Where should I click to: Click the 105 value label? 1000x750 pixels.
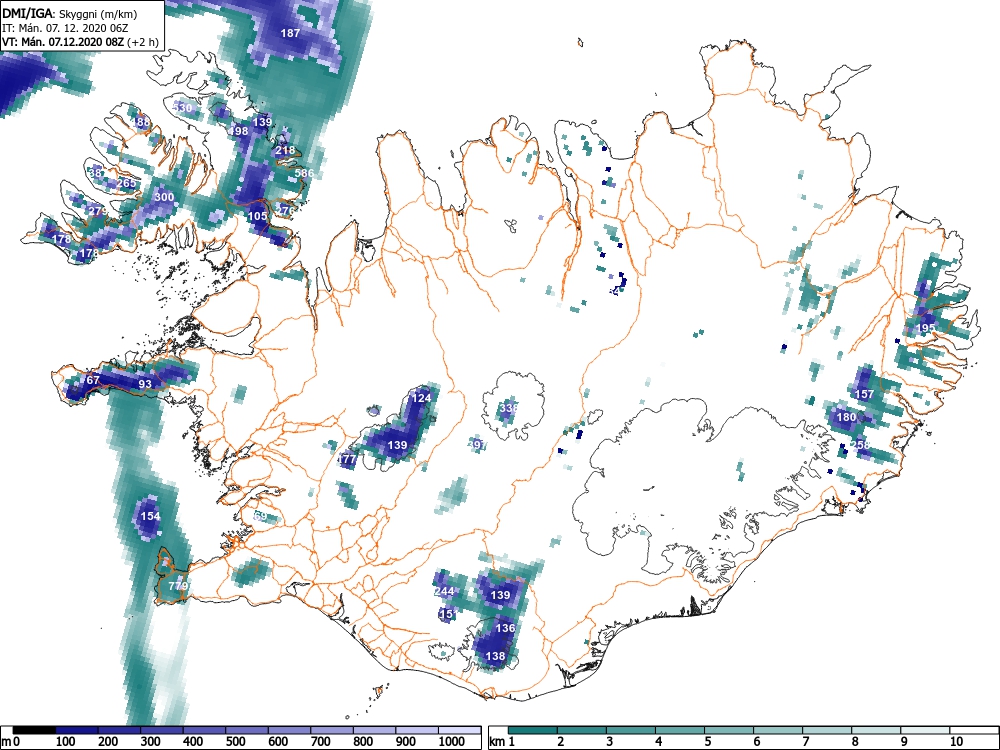click(x=257, y=216)
